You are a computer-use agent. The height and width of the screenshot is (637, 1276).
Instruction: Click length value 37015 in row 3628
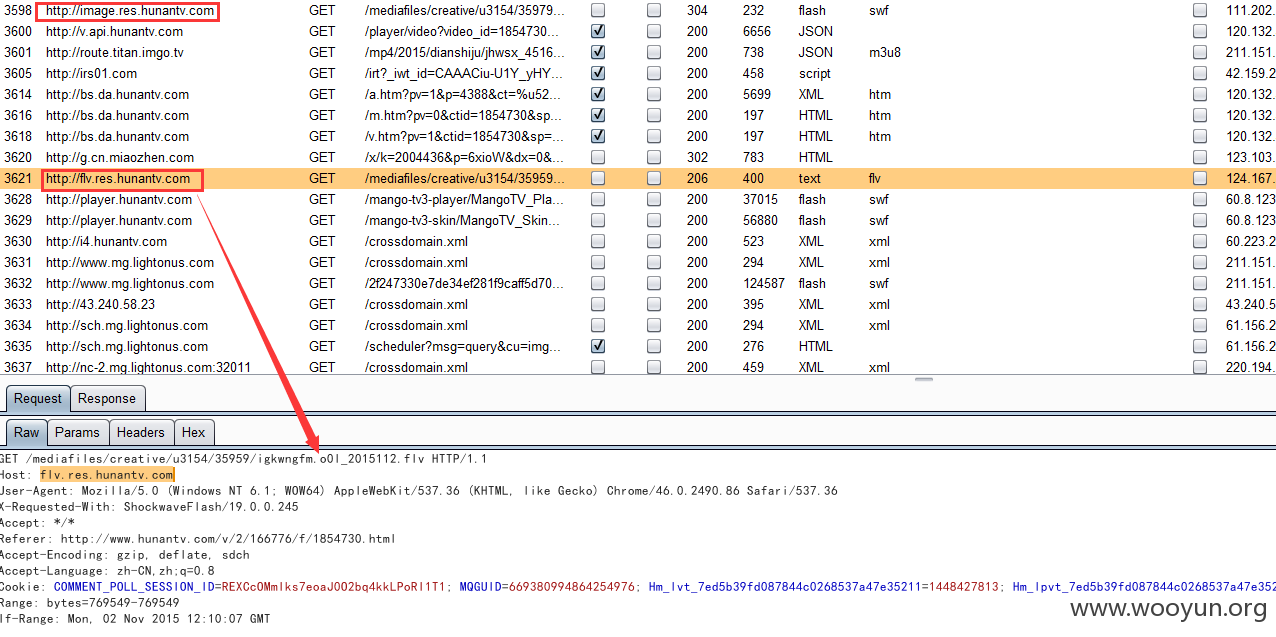click(760, 200)
